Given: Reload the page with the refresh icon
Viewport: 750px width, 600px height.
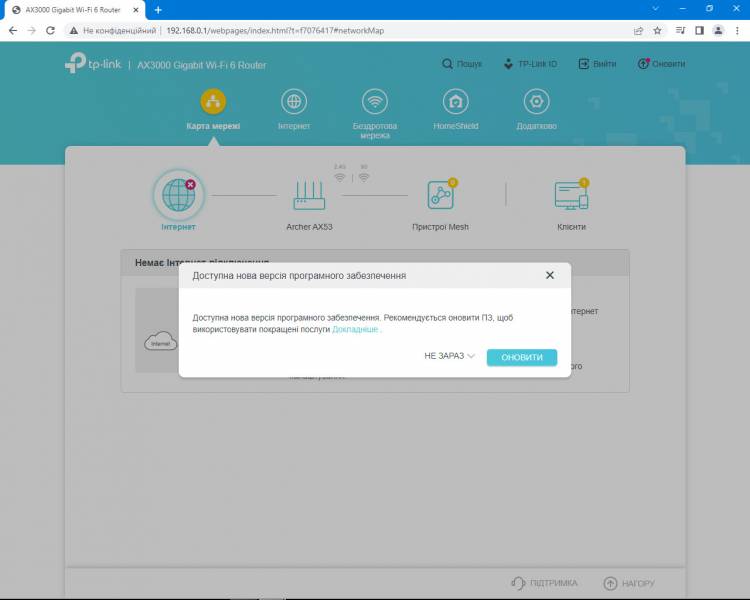Looking at the screenshot, I should point(50,31).
